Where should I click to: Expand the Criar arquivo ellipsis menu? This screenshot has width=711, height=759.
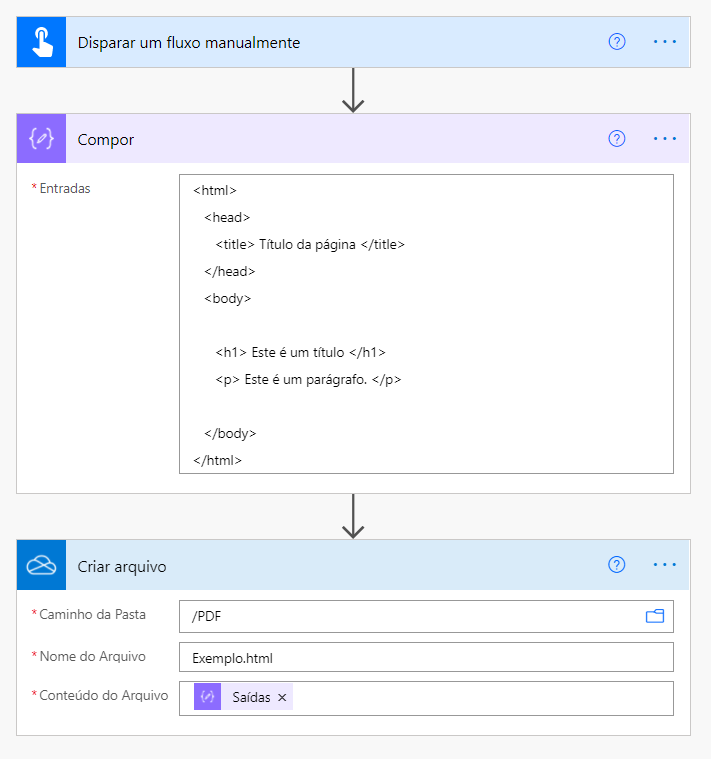(665, 565)
